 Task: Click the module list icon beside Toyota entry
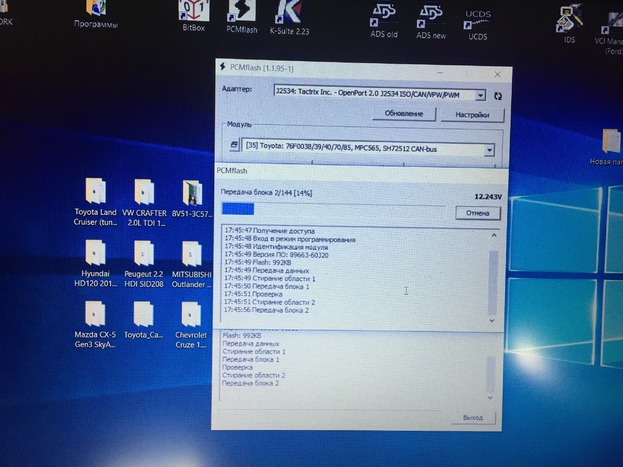pyautogui.click(x=234, y=147)
